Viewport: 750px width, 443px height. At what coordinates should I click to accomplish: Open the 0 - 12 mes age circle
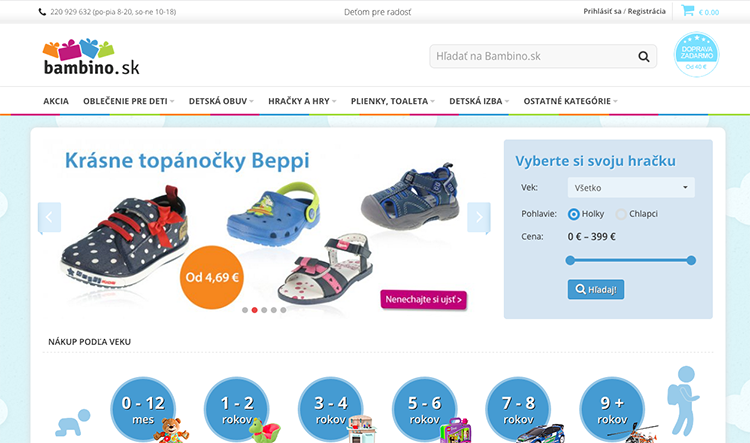click(x=143, y=410)
